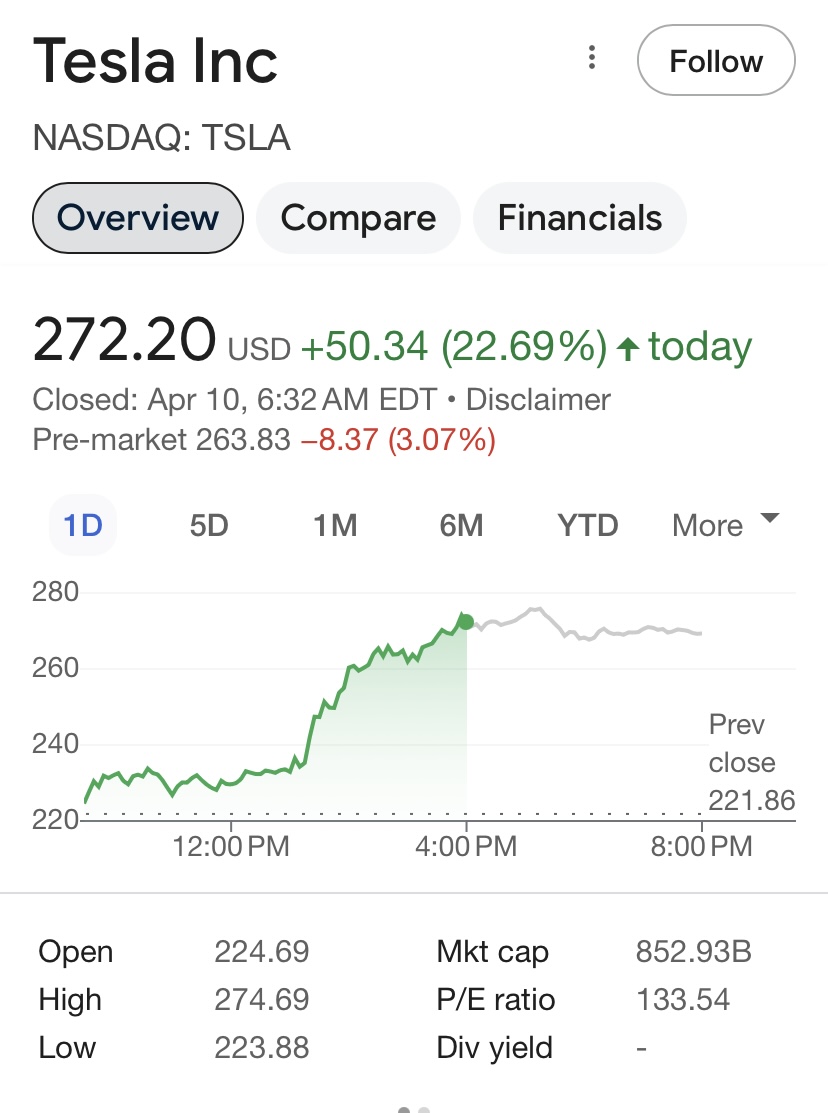This screenshot has height=1113, width=828.
Task: Open the Disclaimer link
Action: tap(538, 400)
